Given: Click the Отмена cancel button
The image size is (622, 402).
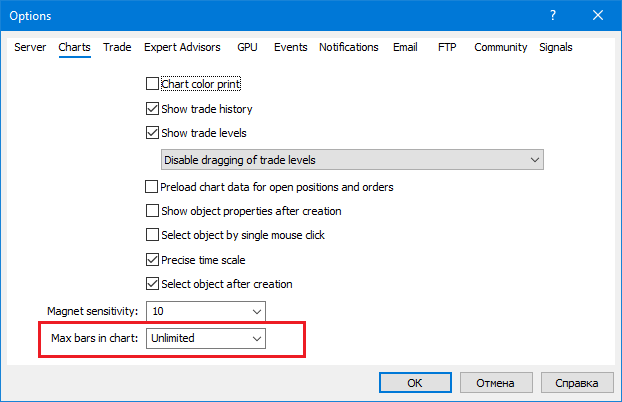Looking at the screenshot, I should (x=494, y=382).
